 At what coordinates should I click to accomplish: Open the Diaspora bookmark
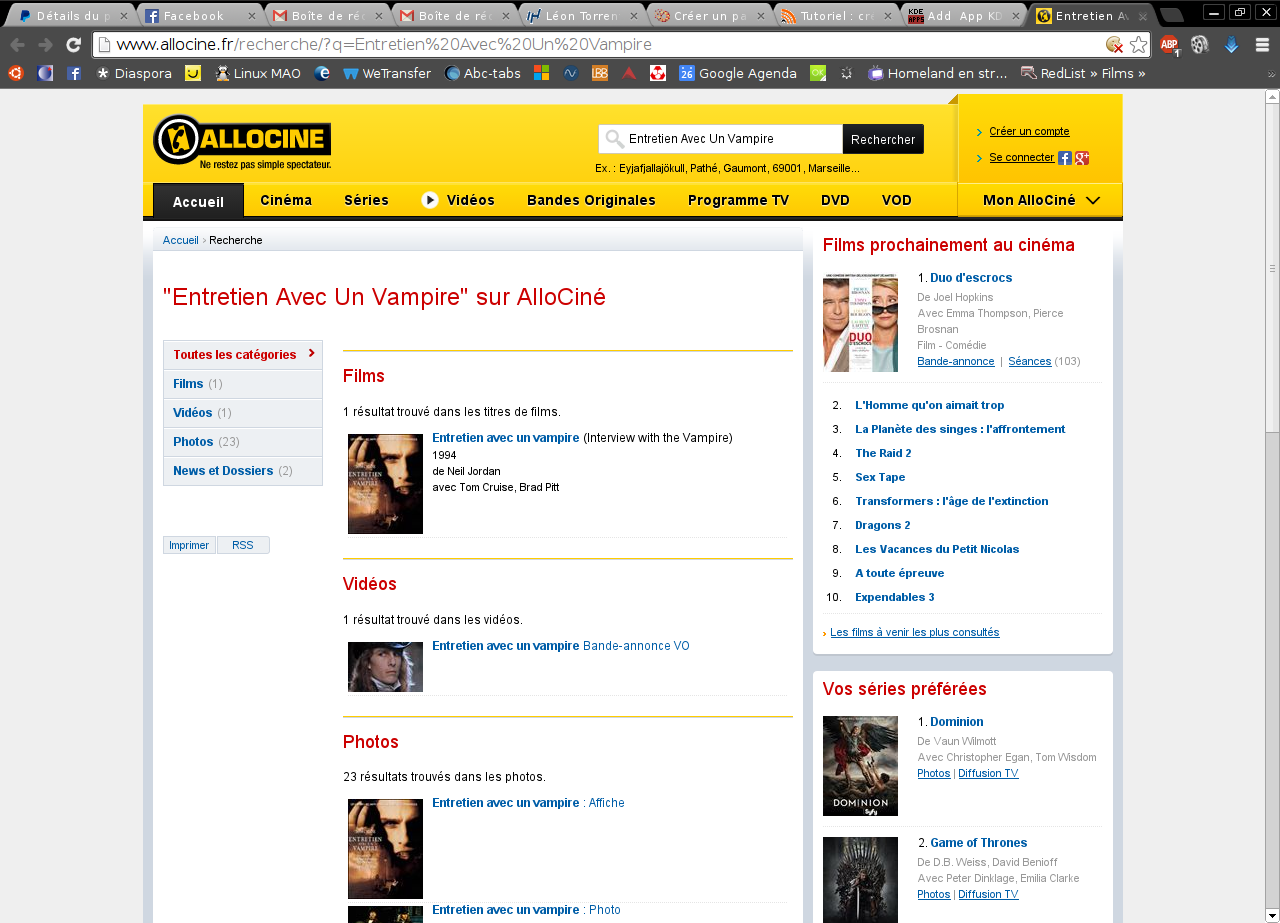[133, 73]
